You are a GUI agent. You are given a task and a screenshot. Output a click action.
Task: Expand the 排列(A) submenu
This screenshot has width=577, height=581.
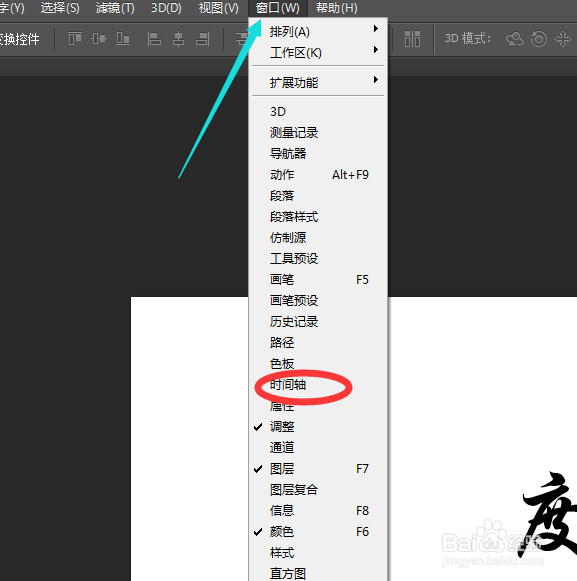pyautogui.click(x=318, y=31)
